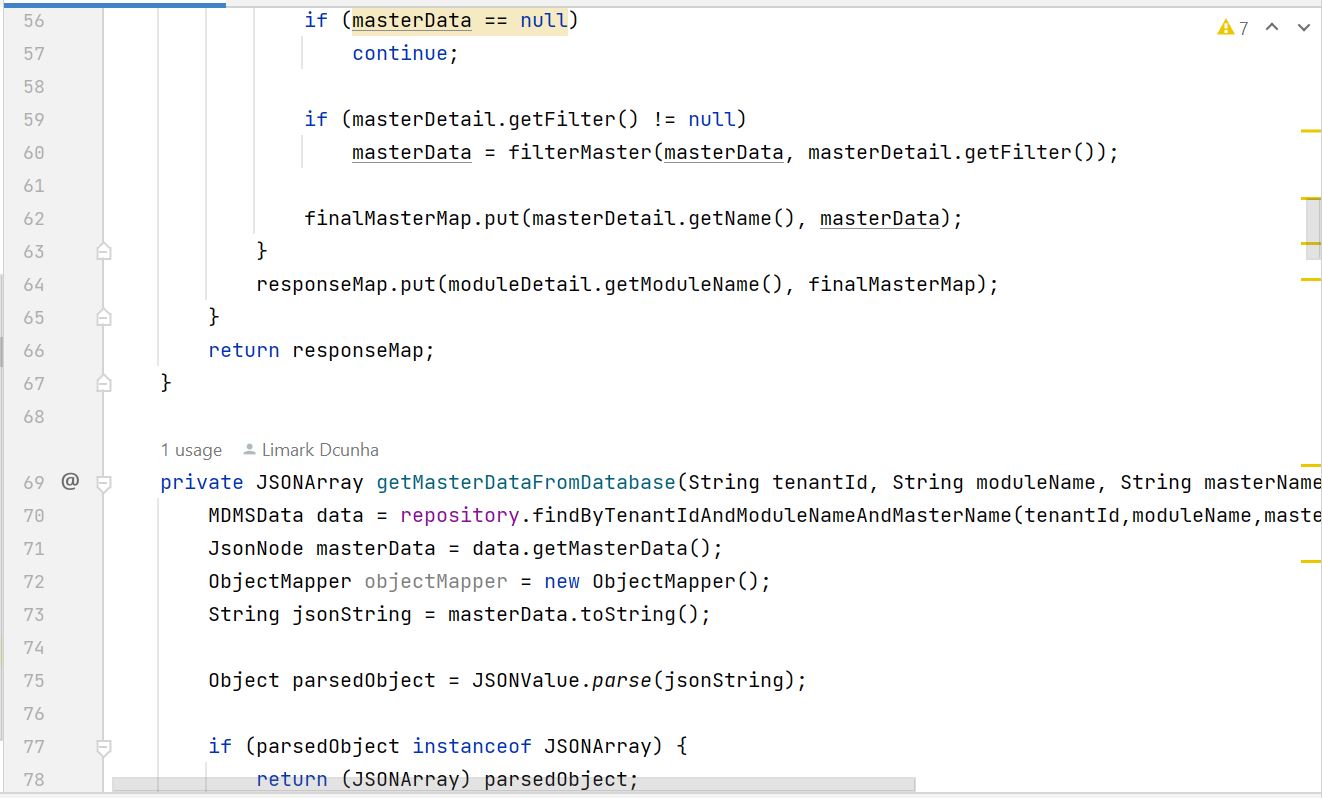
Task: Collapse the if block fold arrow at line 77
Action: coord(103,746)
